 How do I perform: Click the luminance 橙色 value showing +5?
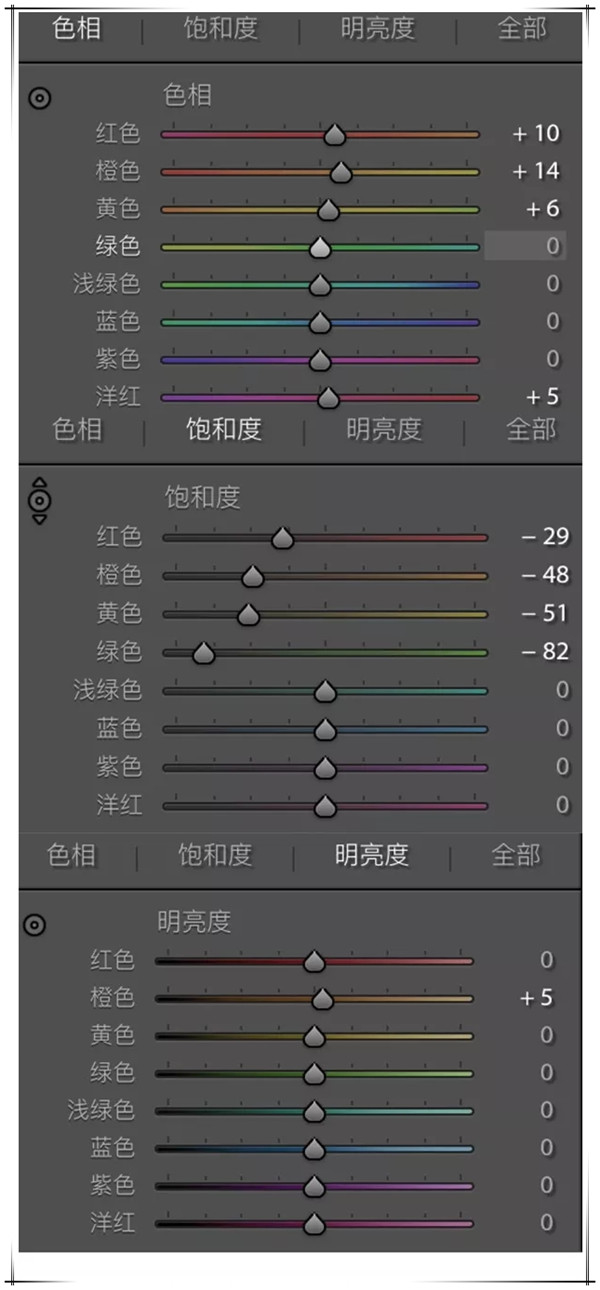coord(536,998)
